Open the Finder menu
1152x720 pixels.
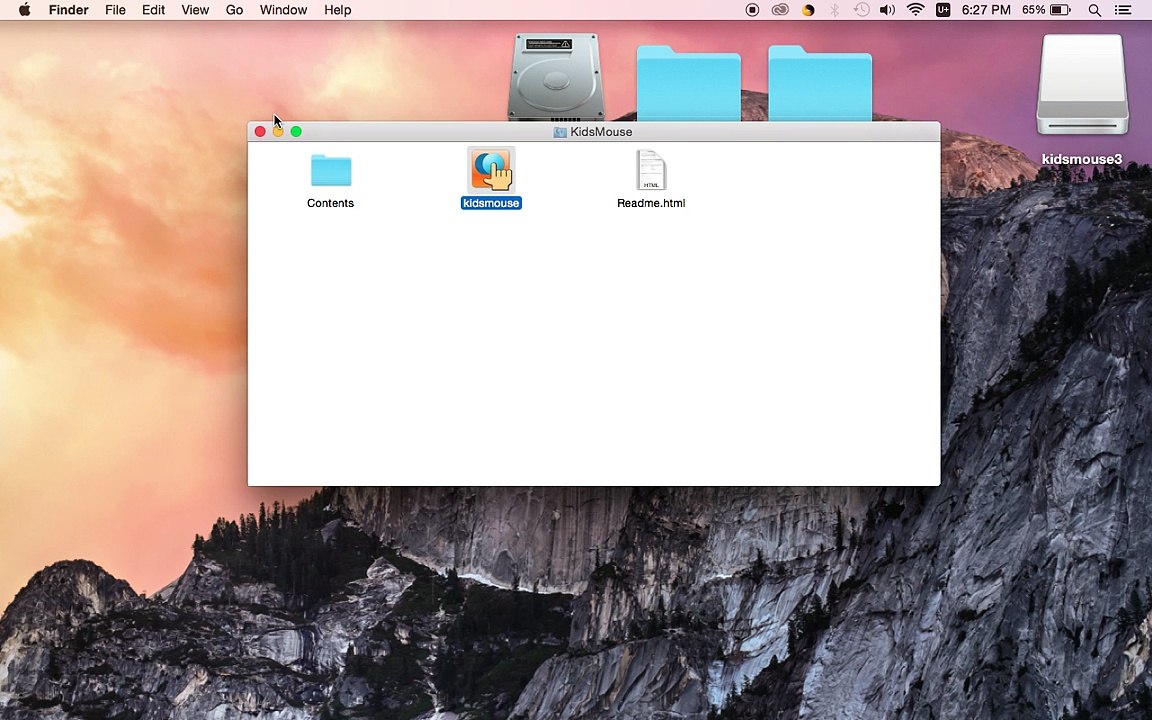pyautogui.click(x=68, y=10)
